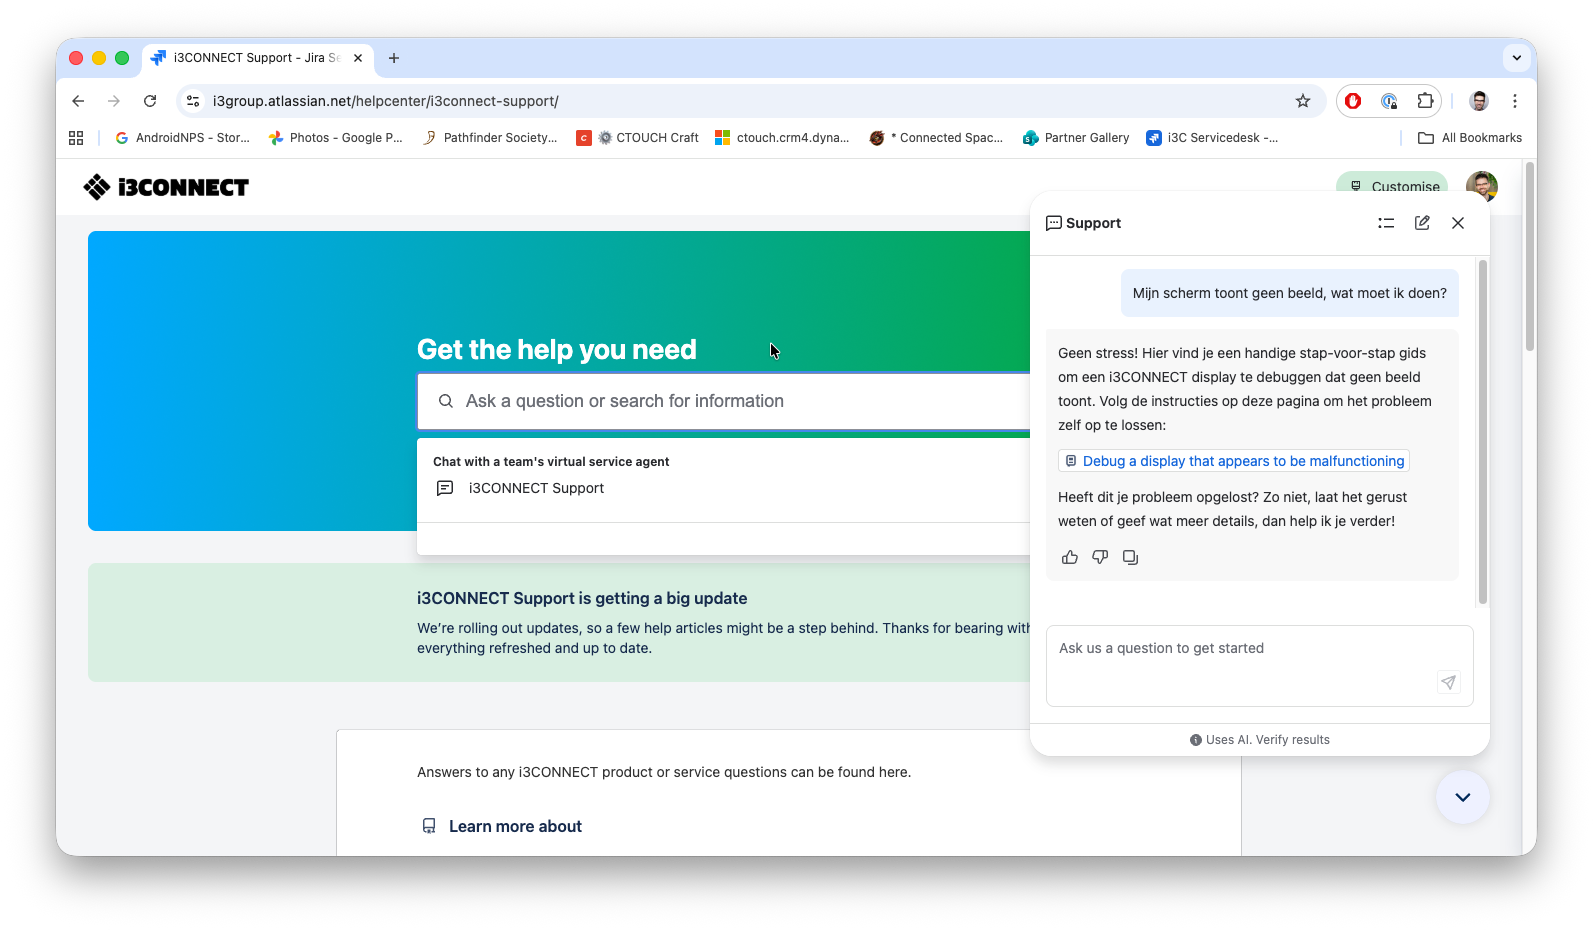Click the Learn more about heading

(515, 826)
